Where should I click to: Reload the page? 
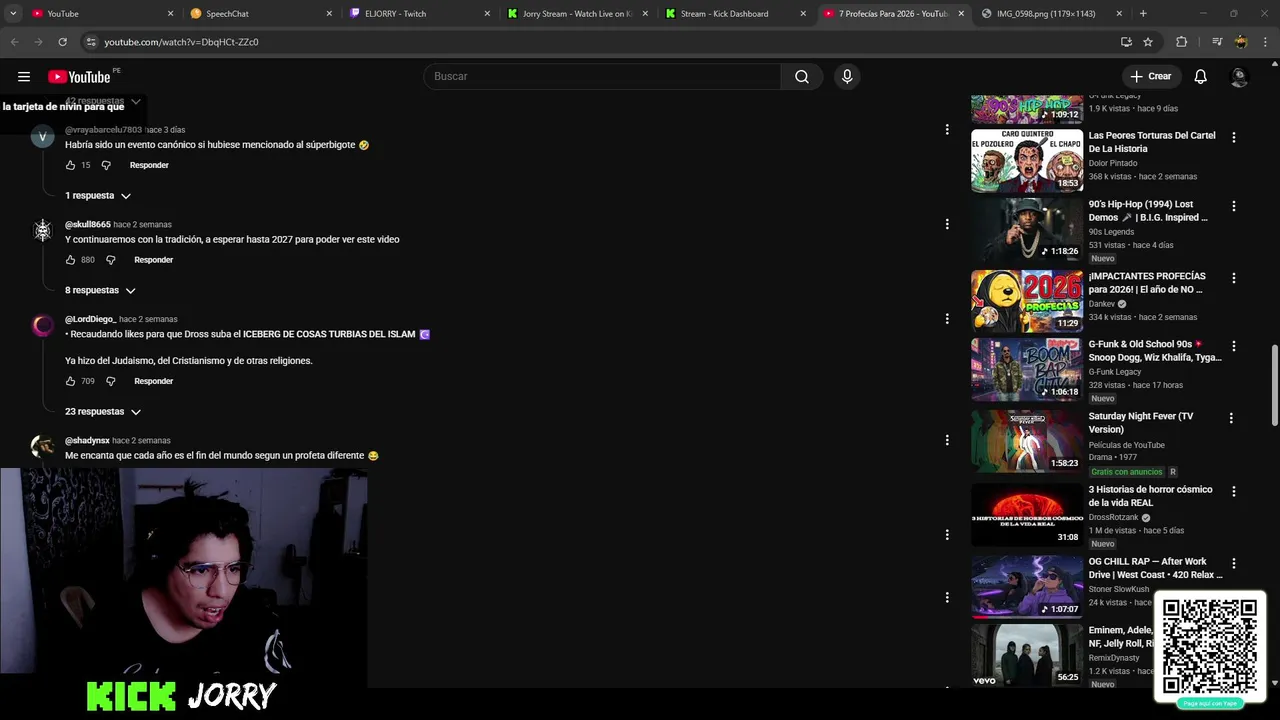tap(62, 42)
